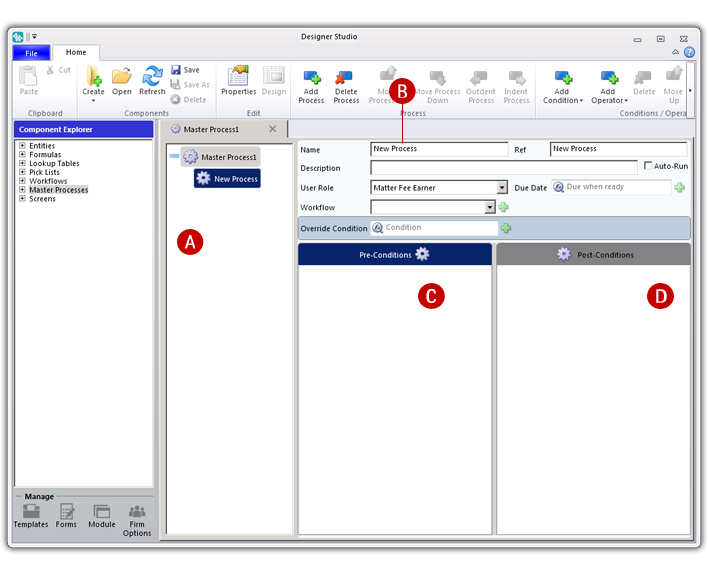
Task: Click the Refresh components icon
Action: pyautogui.click(x=152, y=76)
